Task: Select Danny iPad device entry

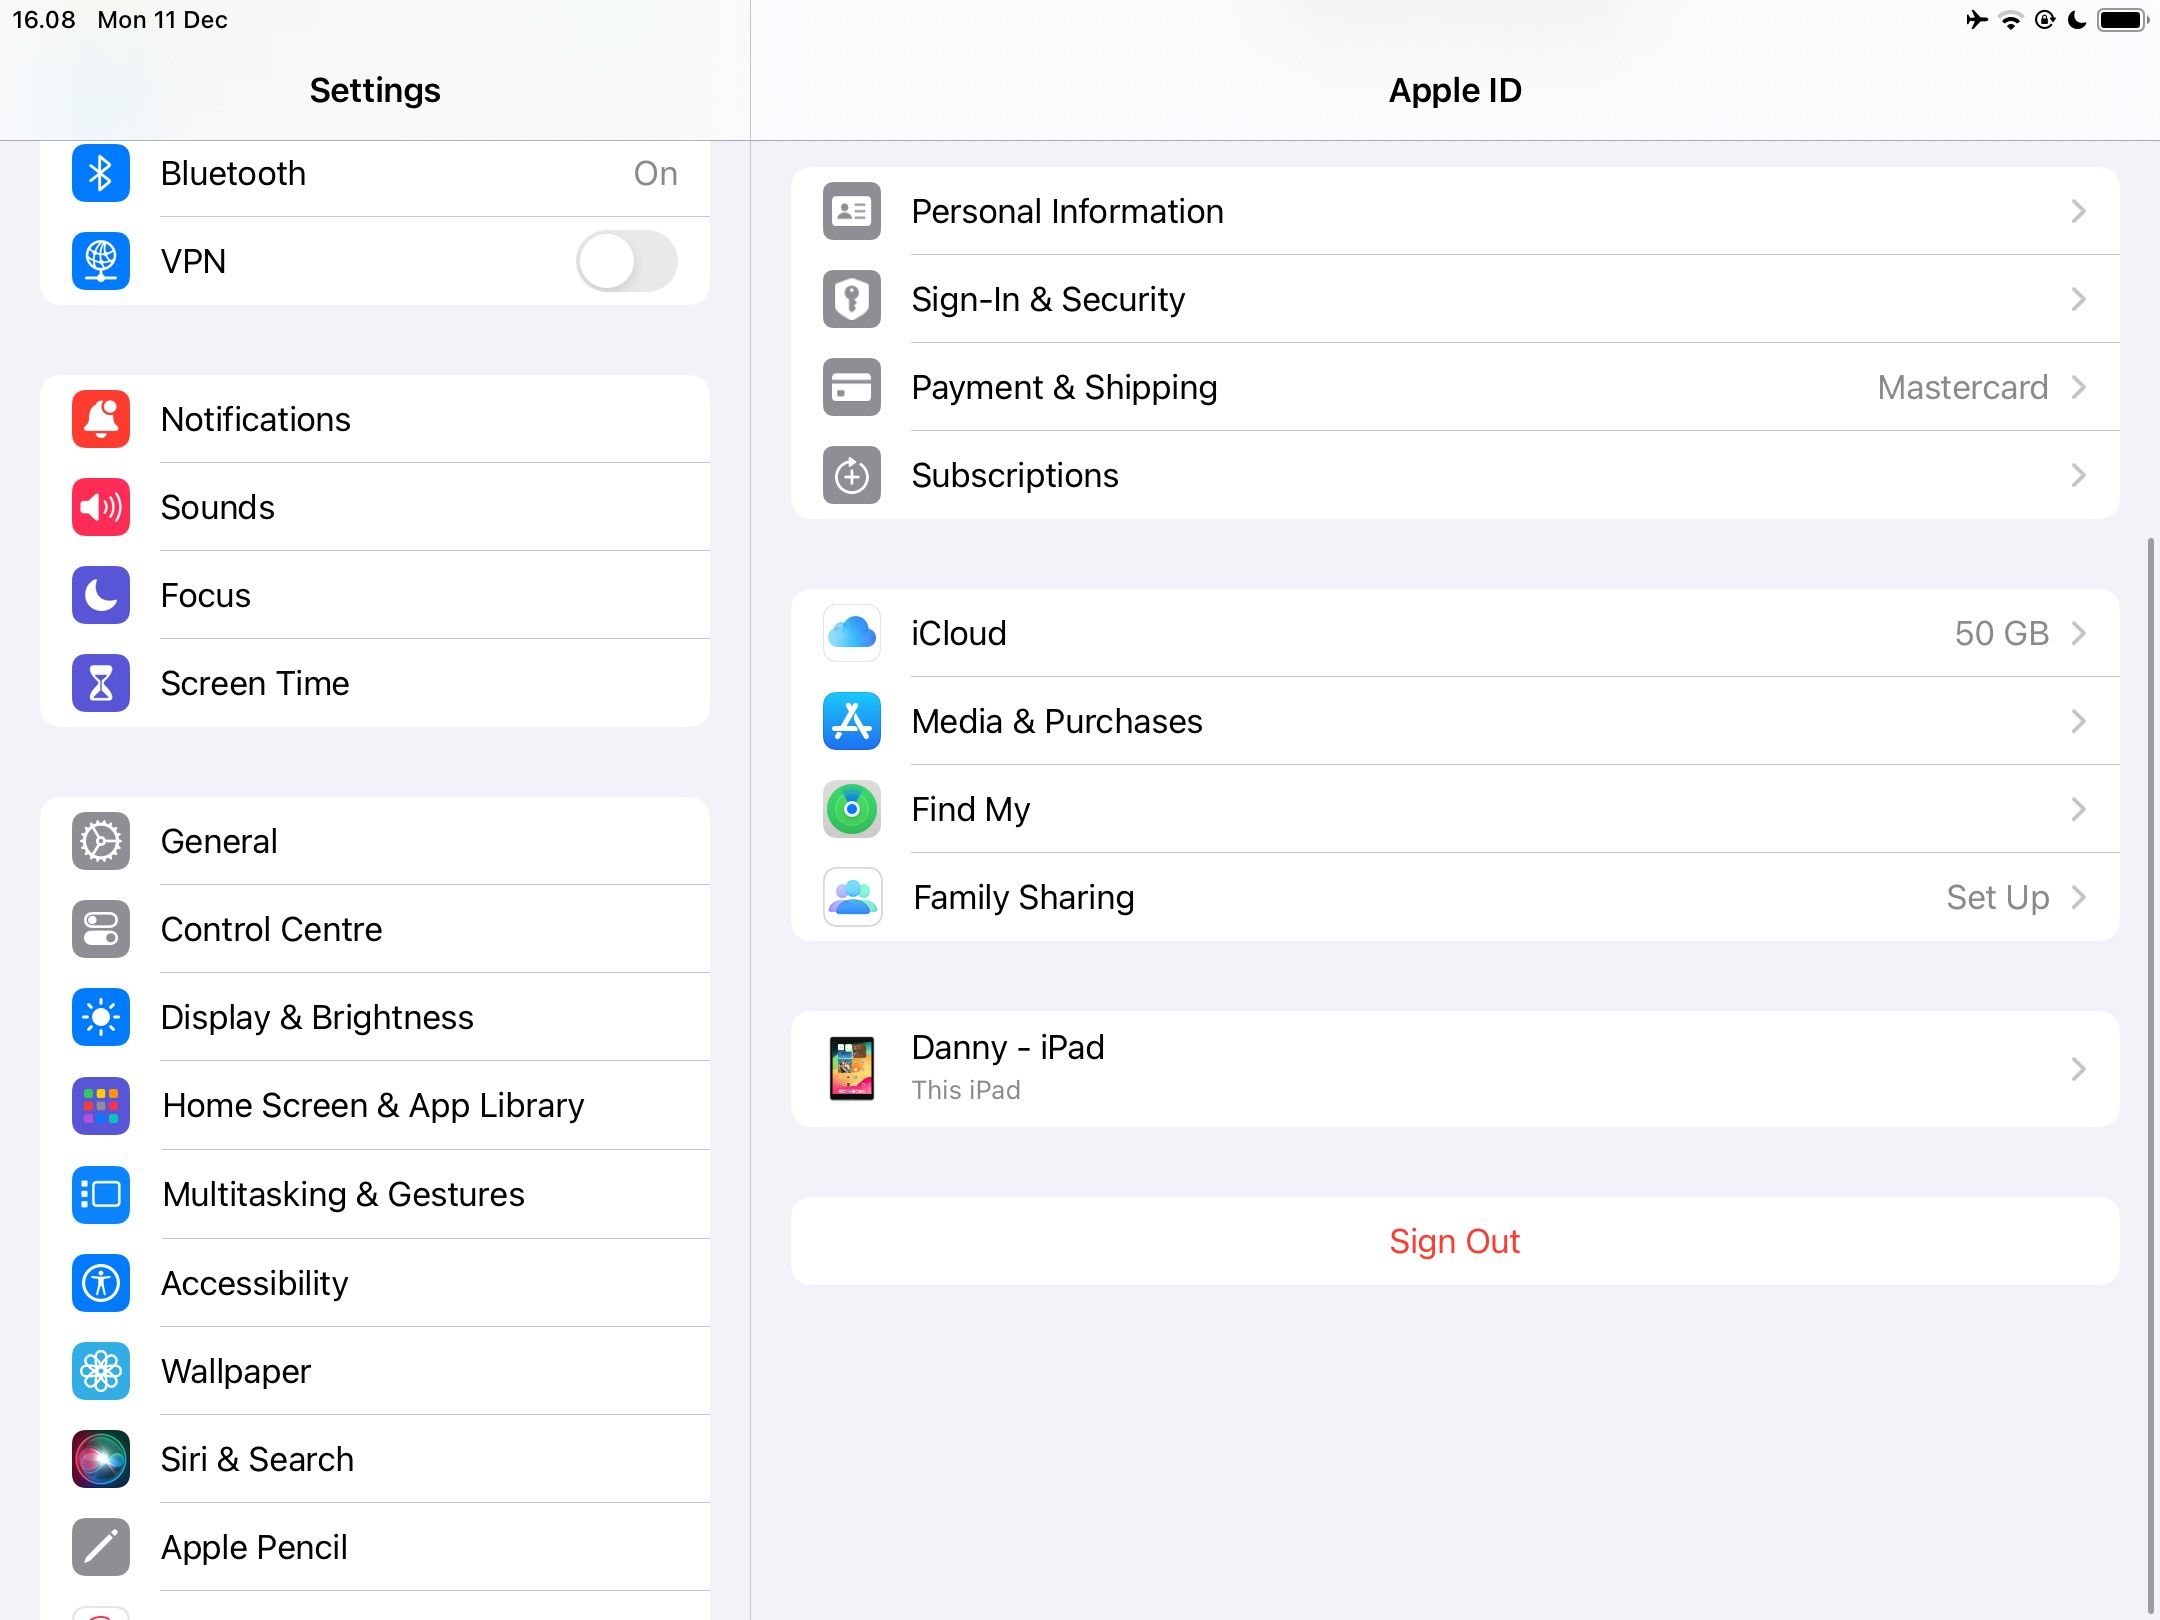Action: tap(1454, 1067)
